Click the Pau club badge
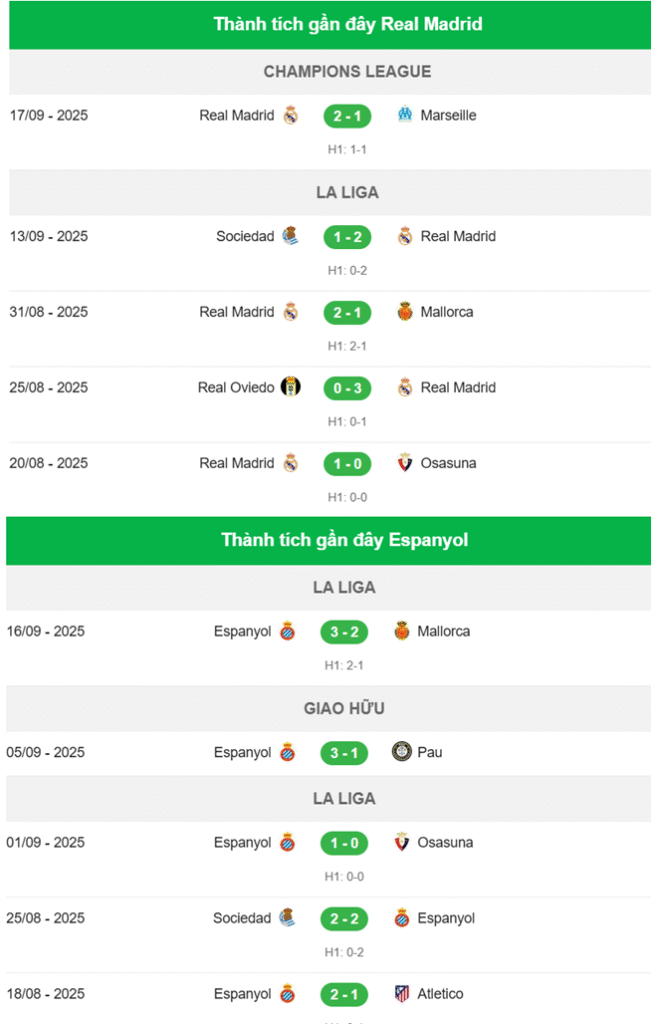Viewport: 661px width, 1024px height. [x=402, y=751]
